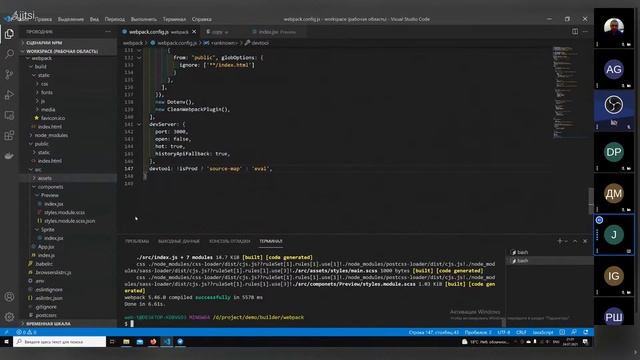This screenshot has width=640, height=360.
Task: Open File Explorer on taskbar
Action: click(126, 342)
